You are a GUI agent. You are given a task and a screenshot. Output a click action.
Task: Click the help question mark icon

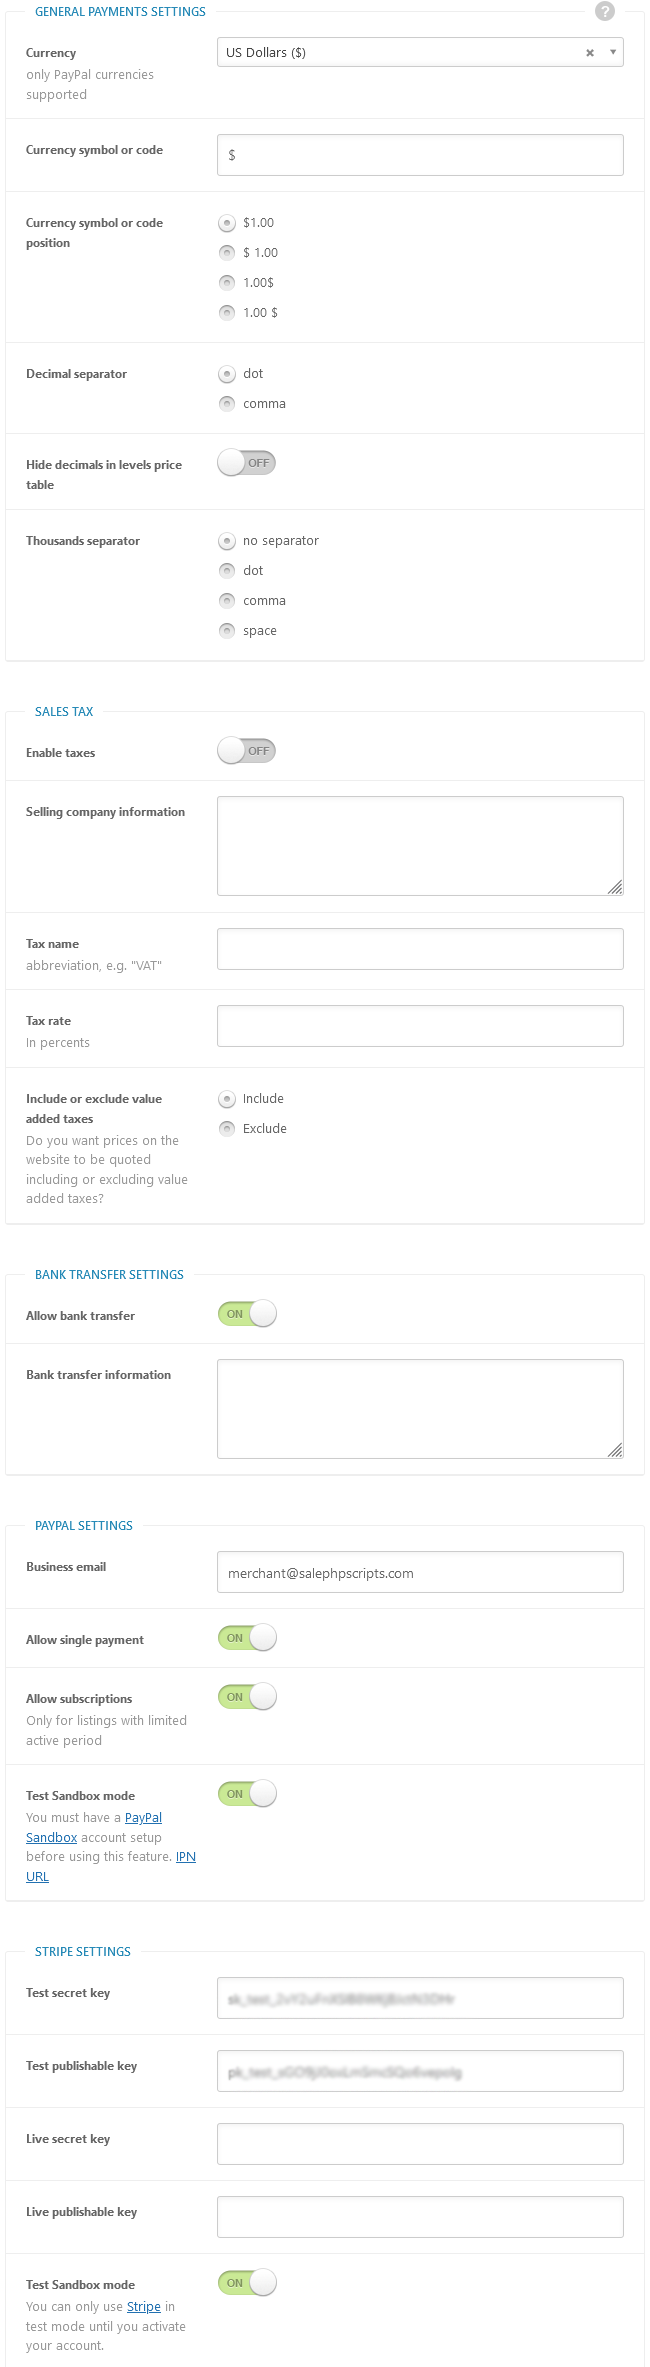604,11
